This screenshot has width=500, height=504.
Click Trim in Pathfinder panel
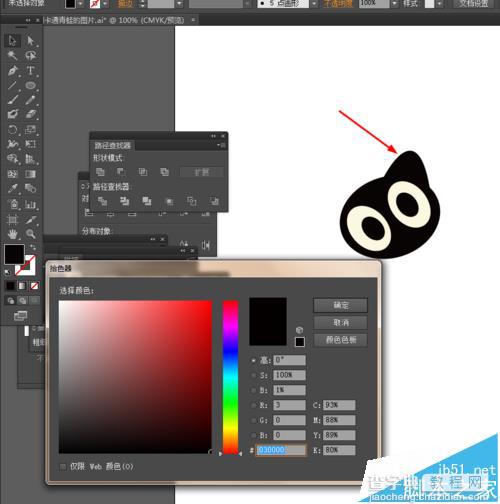point(124,201)
